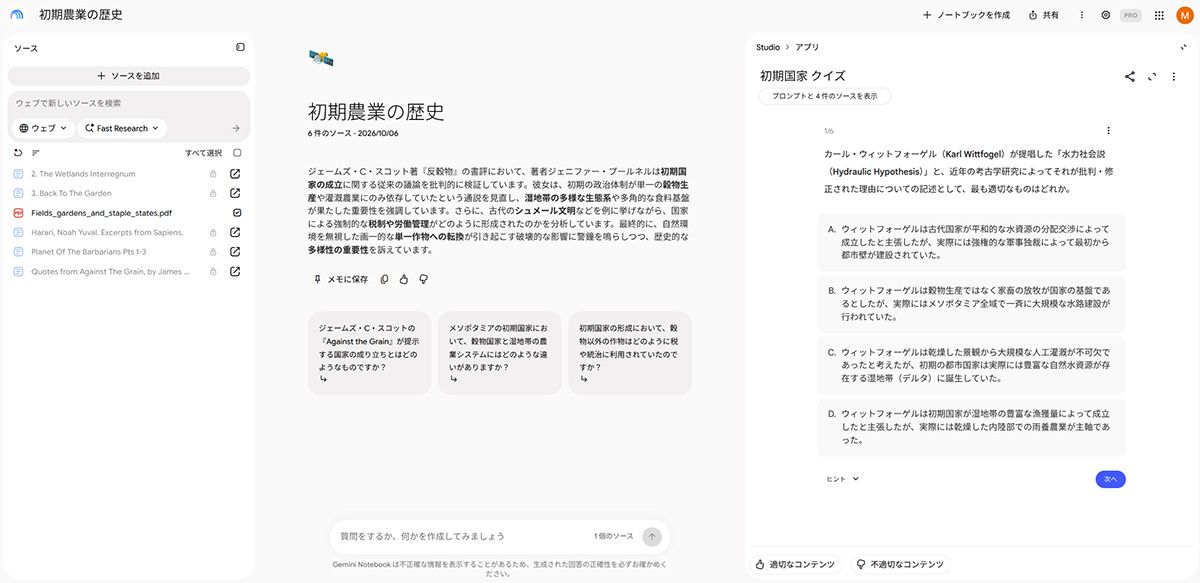Viewport: 1200px width, 583px height.
Task: Collapse the sources panel with the panel icon
Action: 240,47
